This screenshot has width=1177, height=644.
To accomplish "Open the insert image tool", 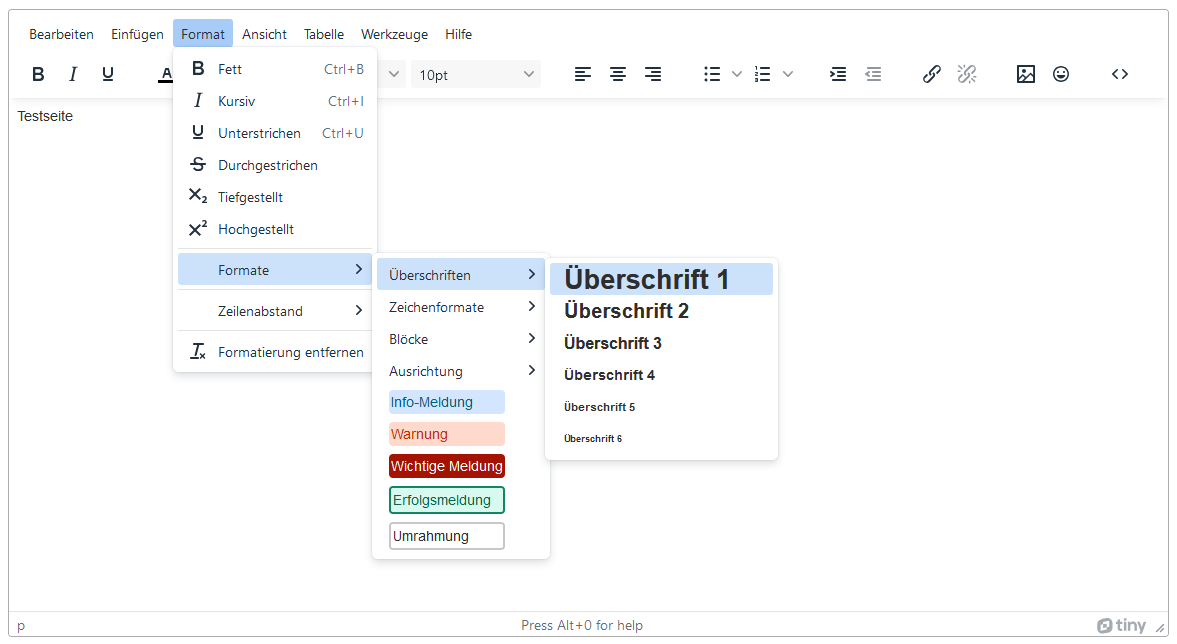I will [x=1025, y=74].
